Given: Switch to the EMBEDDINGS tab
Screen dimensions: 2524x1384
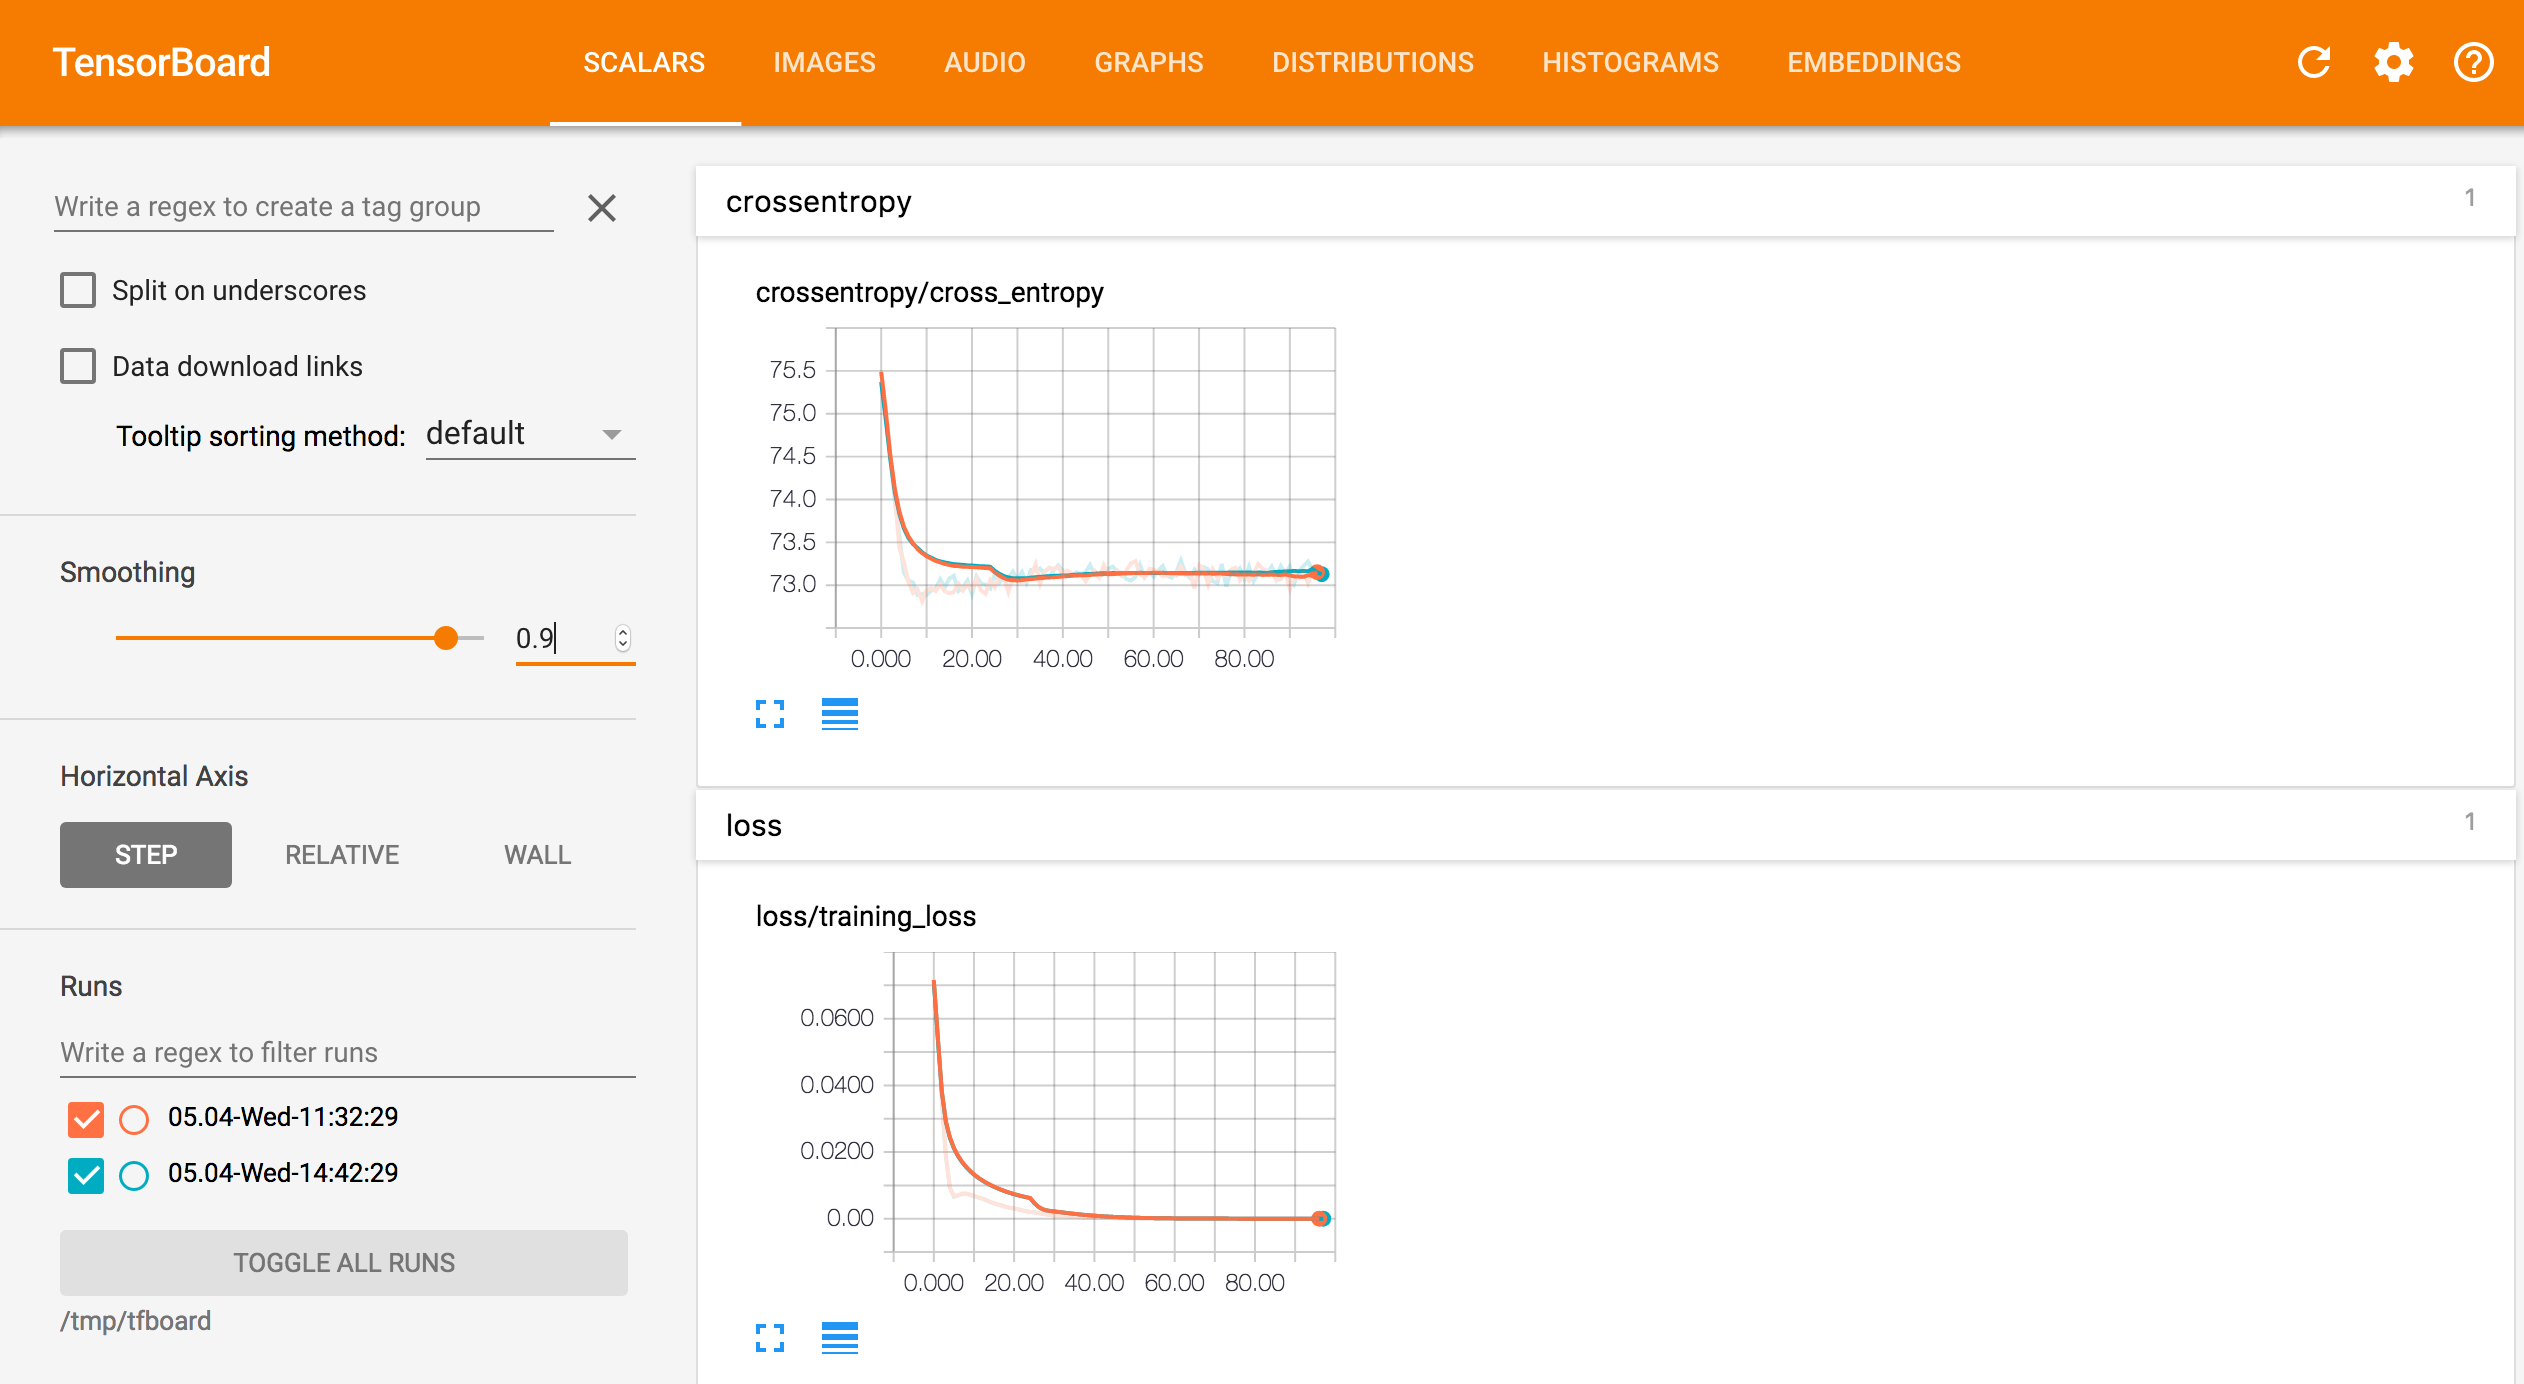Looking at the screenshot, I should (1874, 62).
